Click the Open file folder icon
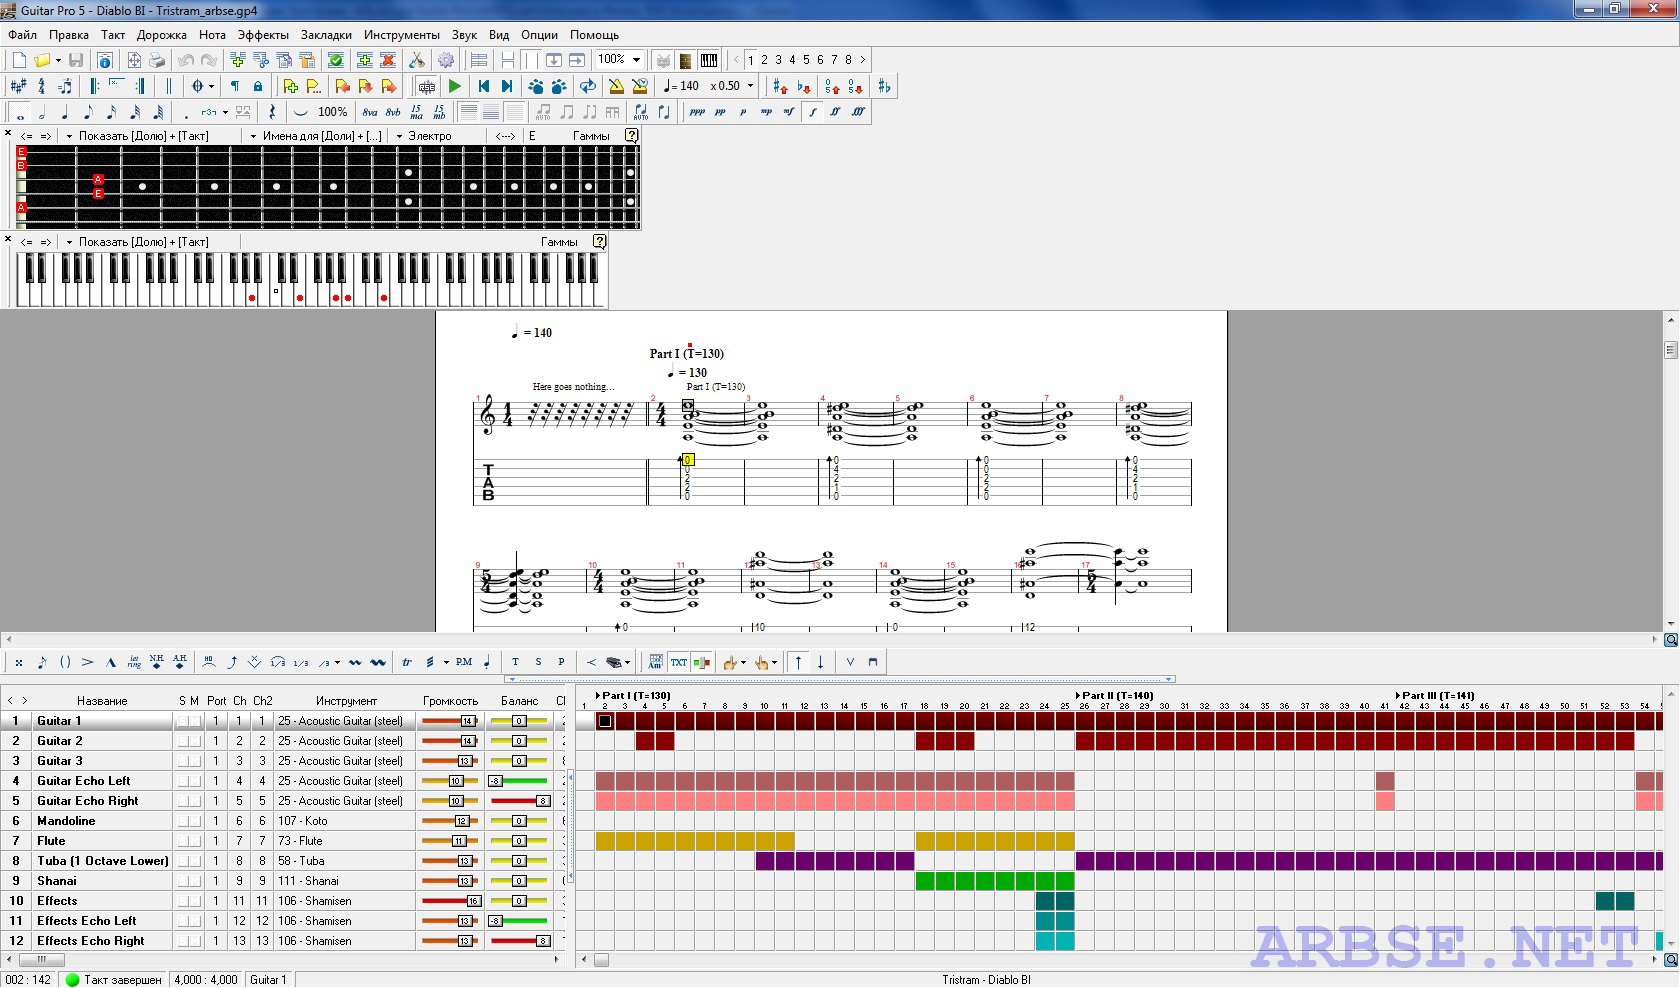1680x988 pixels. point(42,60)
